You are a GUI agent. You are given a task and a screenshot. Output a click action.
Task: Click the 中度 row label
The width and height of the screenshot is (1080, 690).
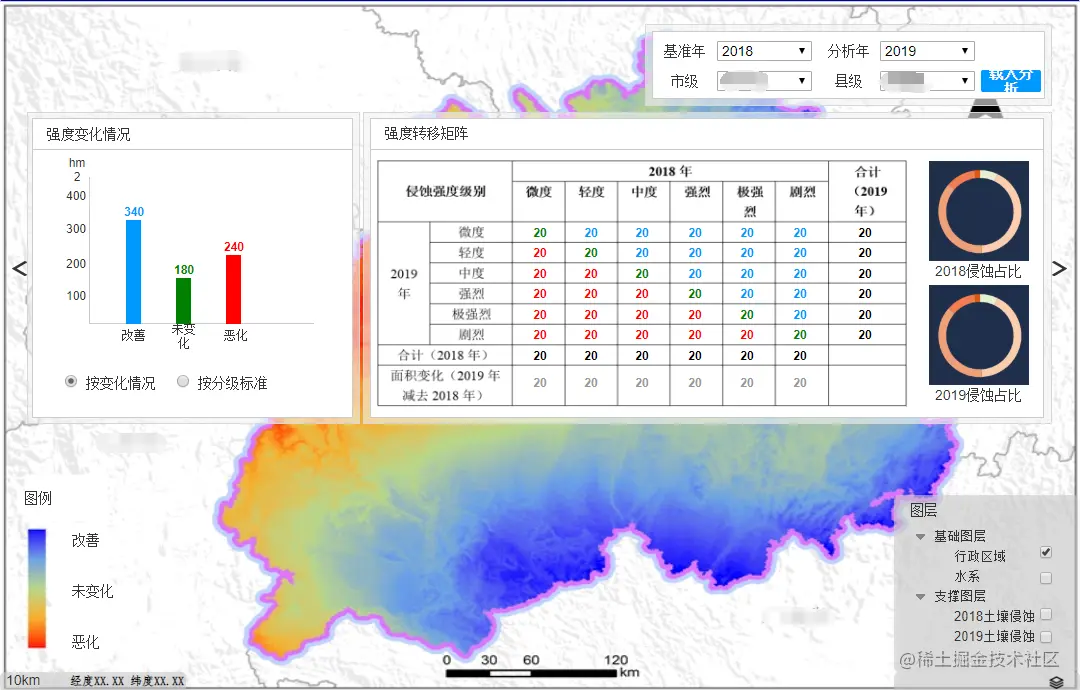point(472,273)
